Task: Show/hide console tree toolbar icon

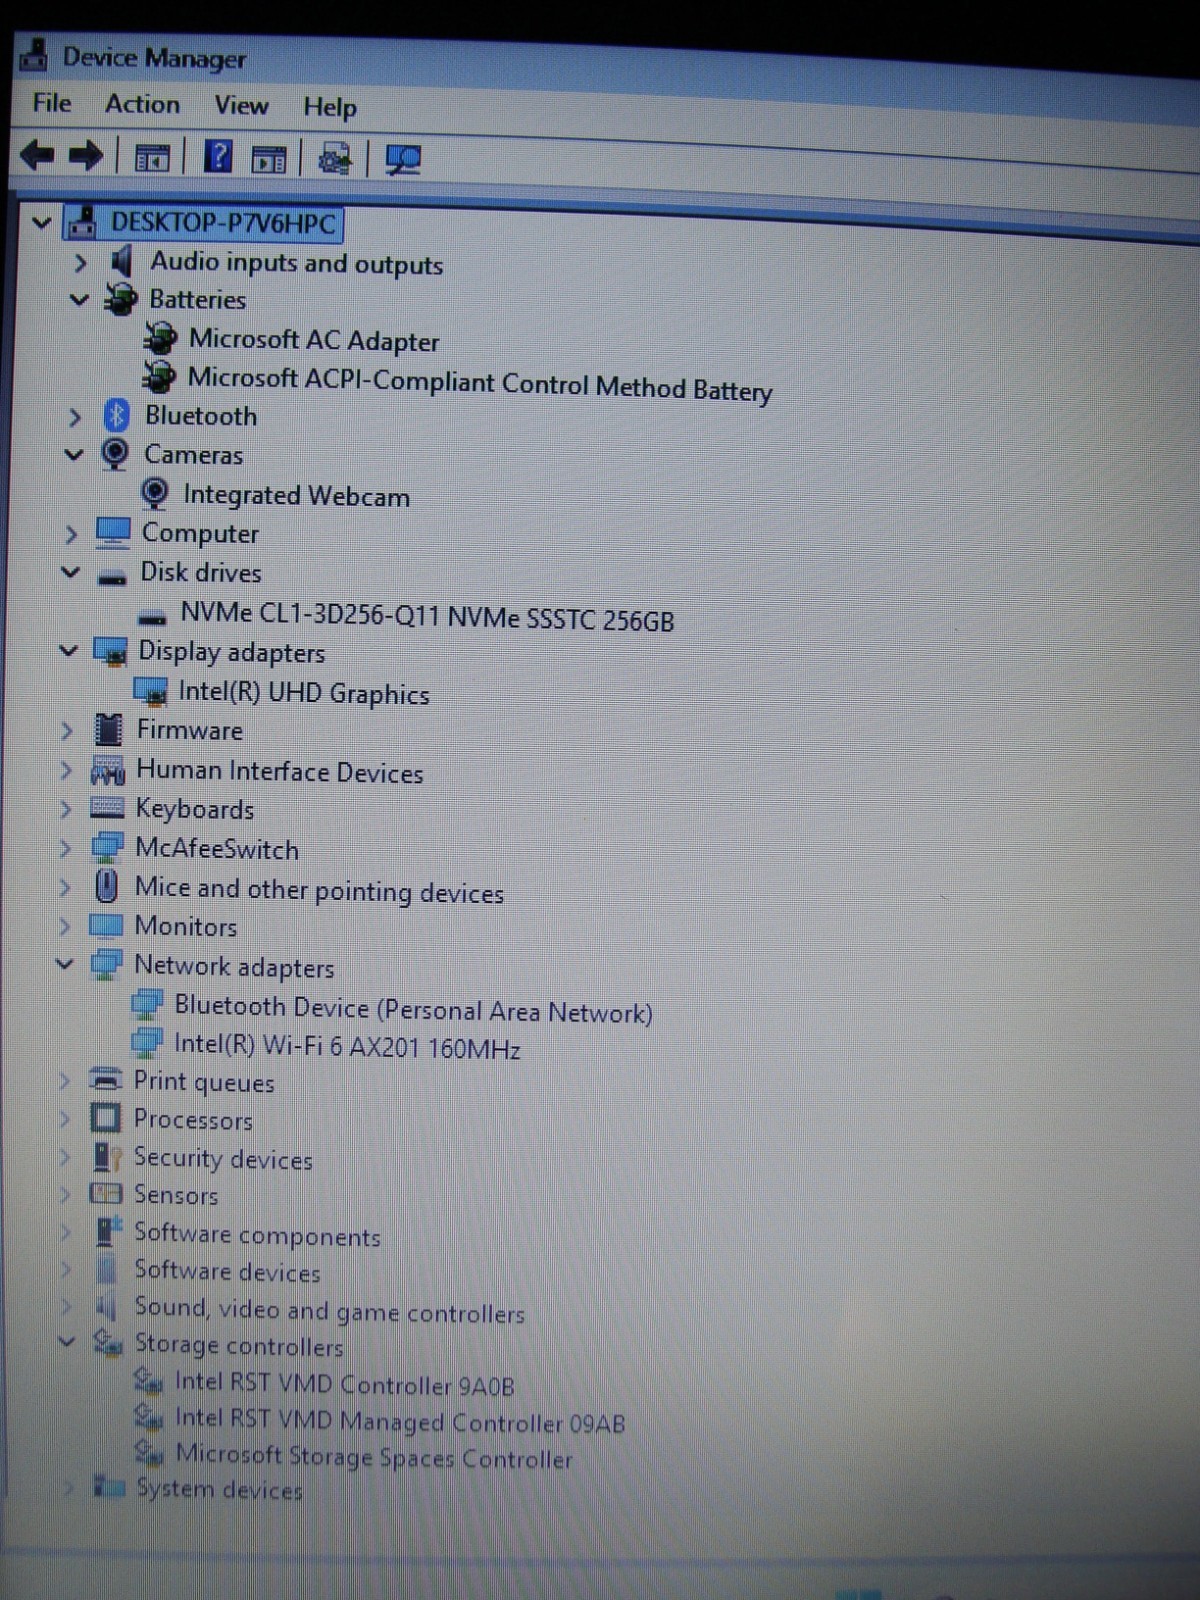Action: coord(152,158)
